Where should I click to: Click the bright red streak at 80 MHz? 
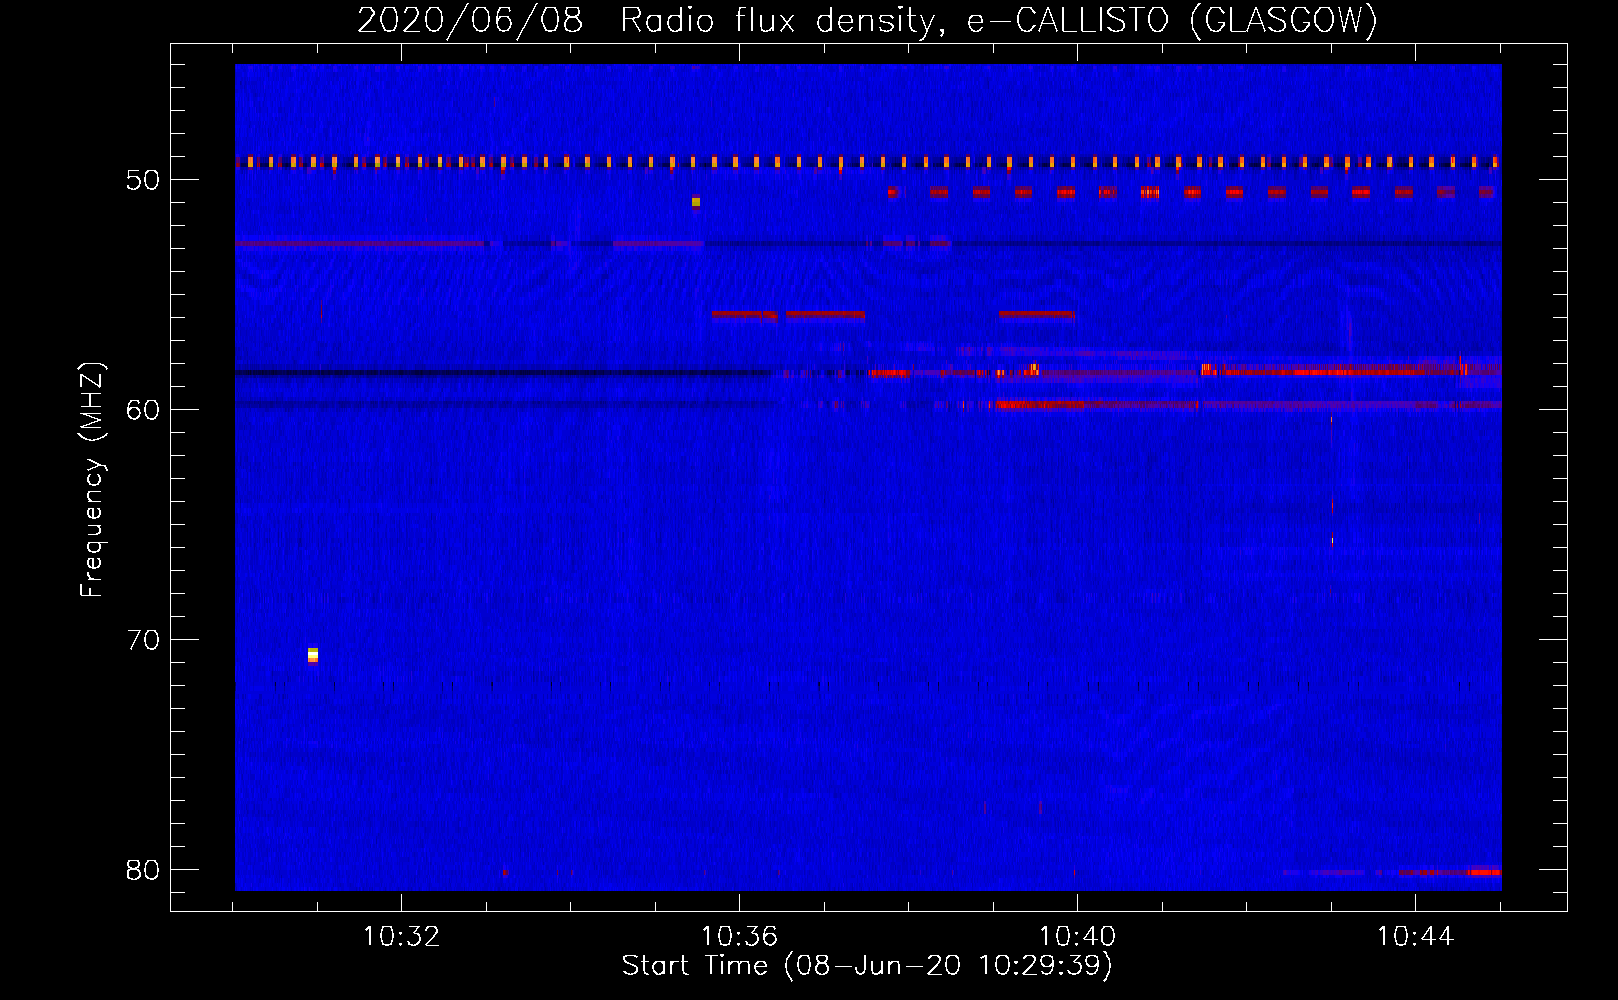[1485, 872]
